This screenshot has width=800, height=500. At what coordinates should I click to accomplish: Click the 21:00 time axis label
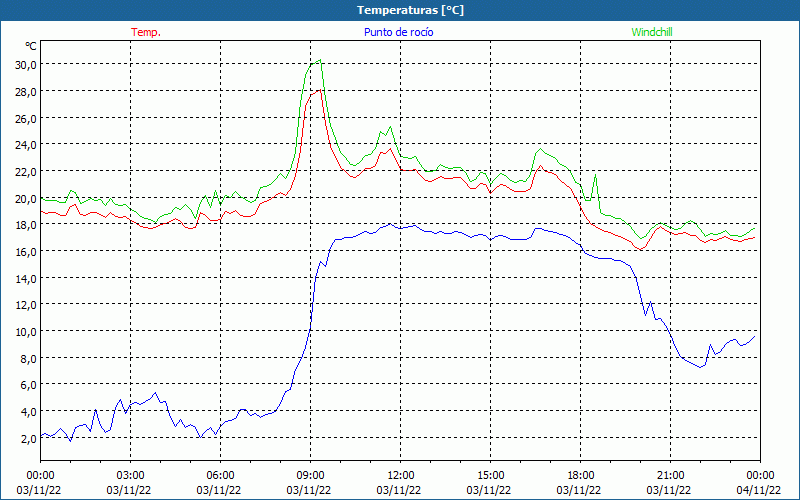[670, 475]
